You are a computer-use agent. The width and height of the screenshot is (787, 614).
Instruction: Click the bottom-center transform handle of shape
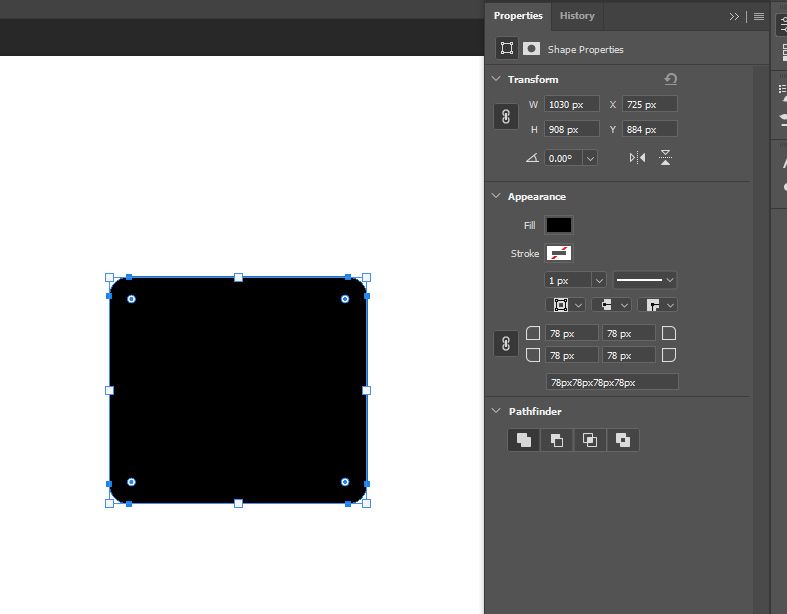pos(238,503)
